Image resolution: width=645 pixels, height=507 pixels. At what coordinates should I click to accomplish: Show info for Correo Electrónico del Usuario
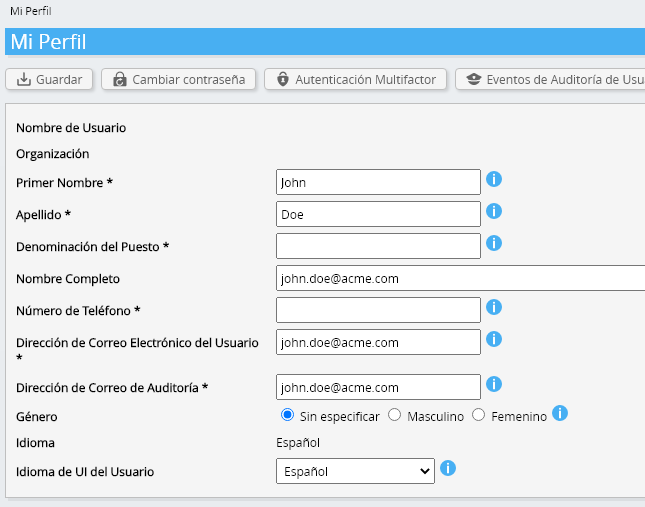click(494, 339)
